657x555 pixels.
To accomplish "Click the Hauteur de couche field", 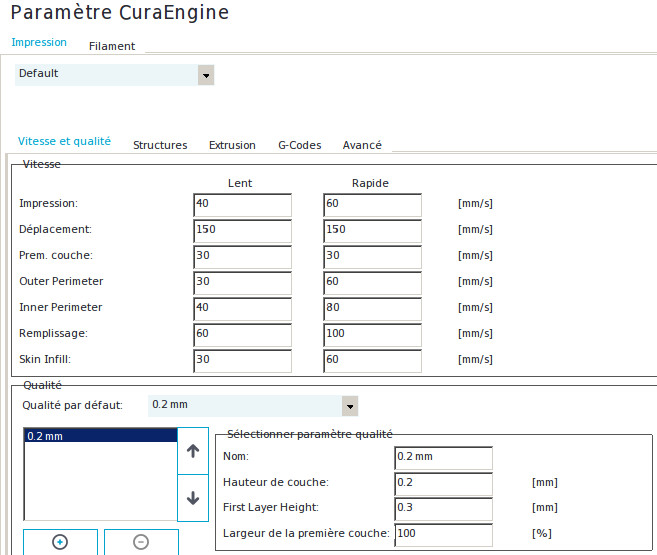I will 444,484.
